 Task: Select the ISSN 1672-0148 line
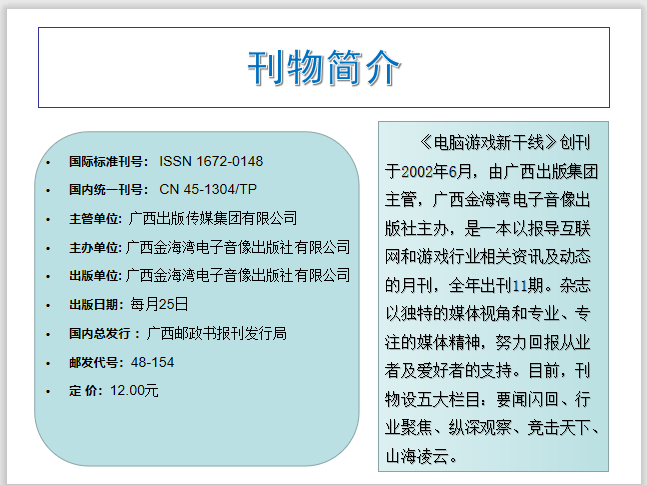point(165,161)
